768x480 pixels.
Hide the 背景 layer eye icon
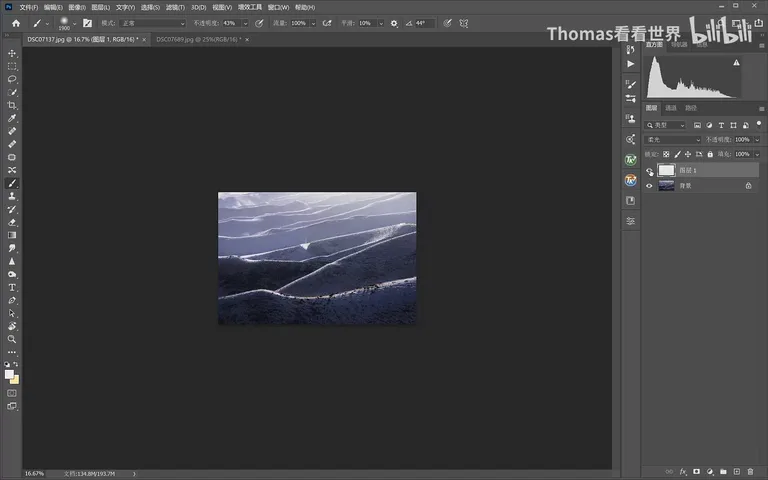(x=649, y=186)
